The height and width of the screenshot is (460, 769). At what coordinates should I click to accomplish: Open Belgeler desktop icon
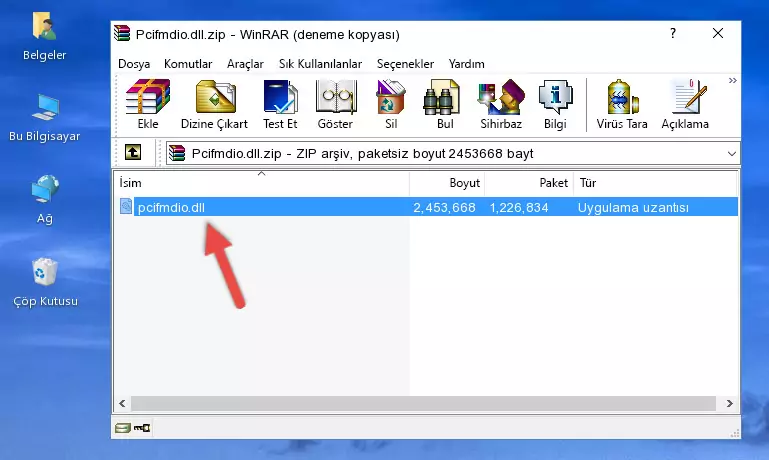[44, 37]
